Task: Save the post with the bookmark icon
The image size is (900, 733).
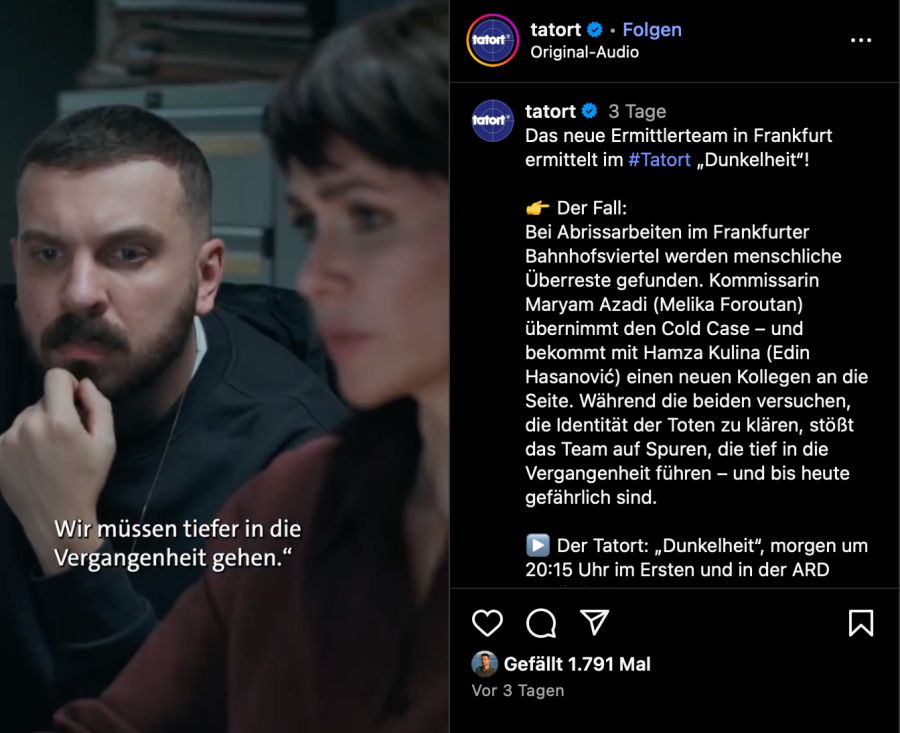Action: pos(861,623)
